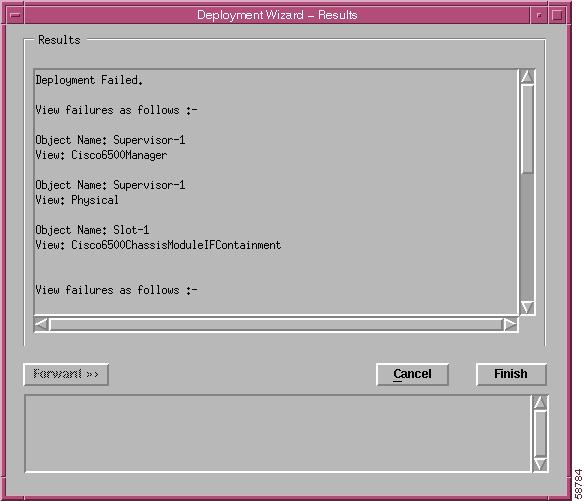This screenshot has height=501, width=584.
Task: Click the results vertical scrollbar thumb
Action: click(527, 129)
